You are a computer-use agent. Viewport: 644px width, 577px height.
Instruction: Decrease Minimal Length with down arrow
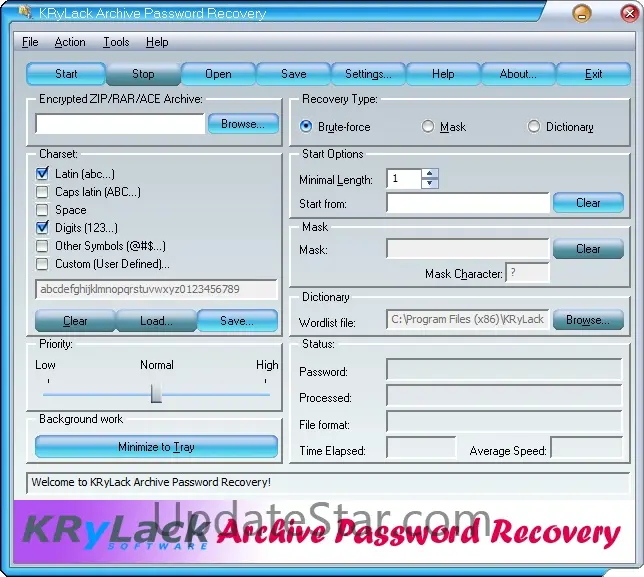tap(430, 183)
